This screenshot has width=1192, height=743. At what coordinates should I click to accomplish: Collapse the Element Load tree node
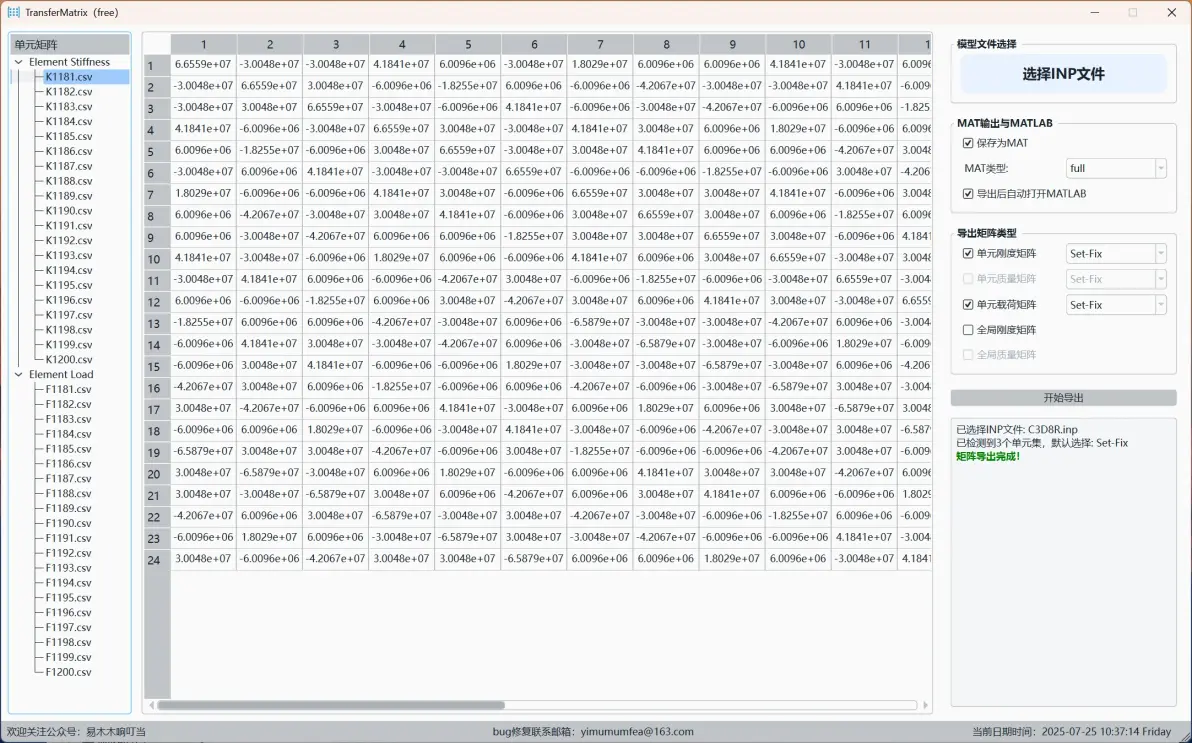tap(19, 374)
